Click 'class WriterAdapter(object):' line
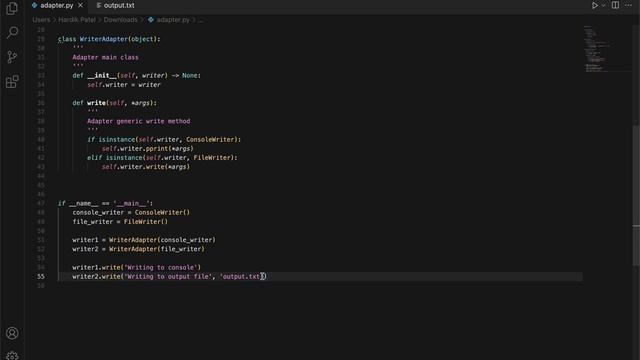 click(109, 39)
